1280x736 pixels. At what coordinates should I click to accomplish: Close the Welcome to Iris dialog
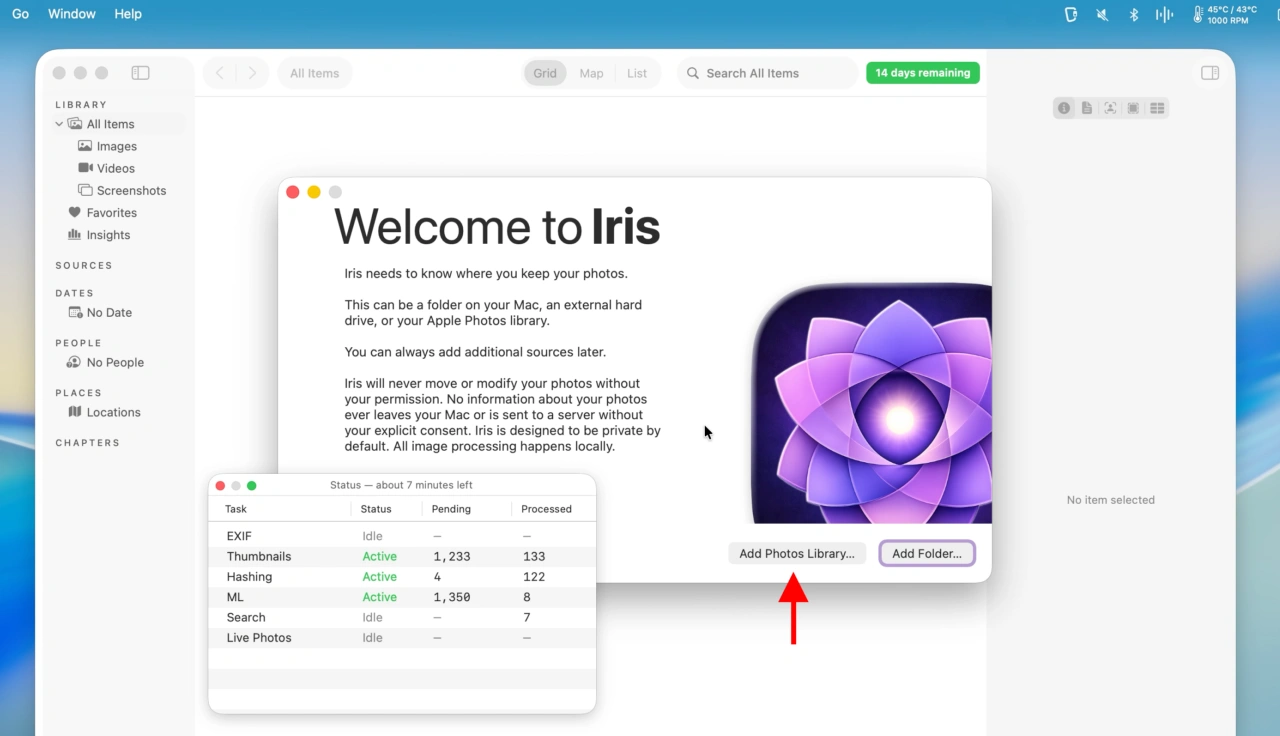pos(293,192)
